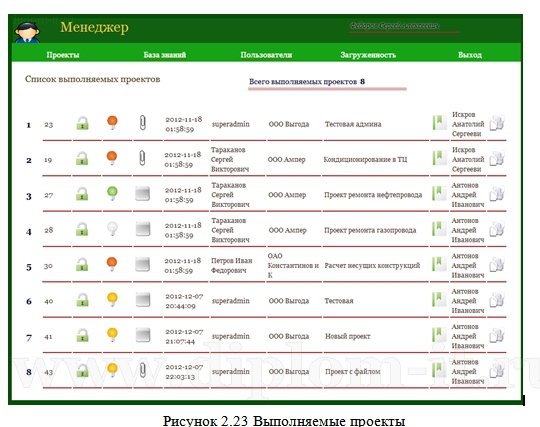Click the green bookmark icon in Проект с файлом row

click(x=439, y=370)
